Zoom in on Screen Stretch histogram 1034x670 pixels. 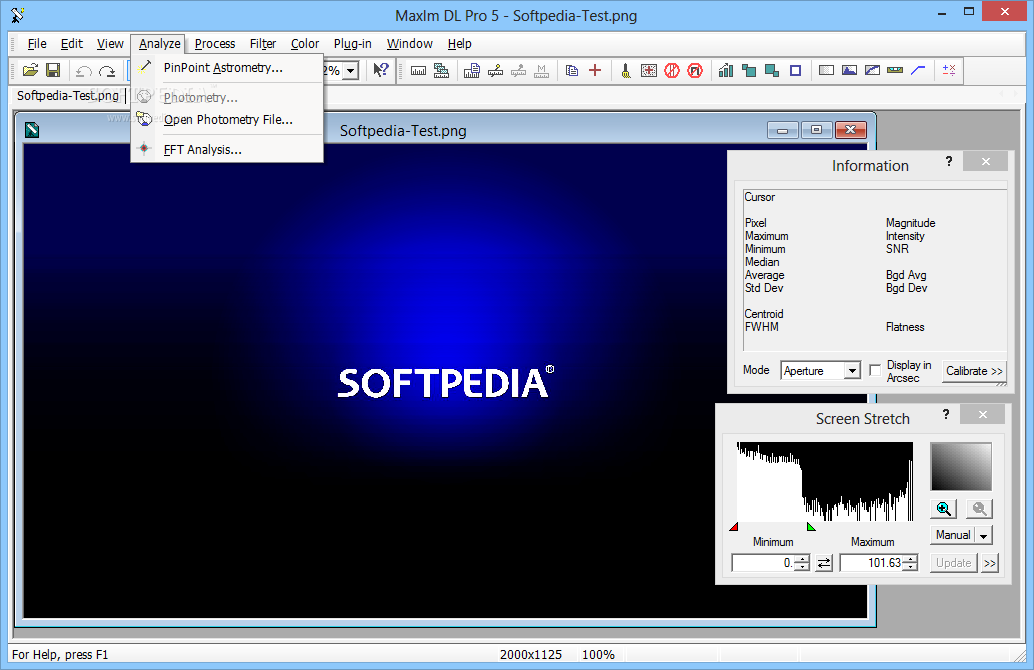point(944,508)
